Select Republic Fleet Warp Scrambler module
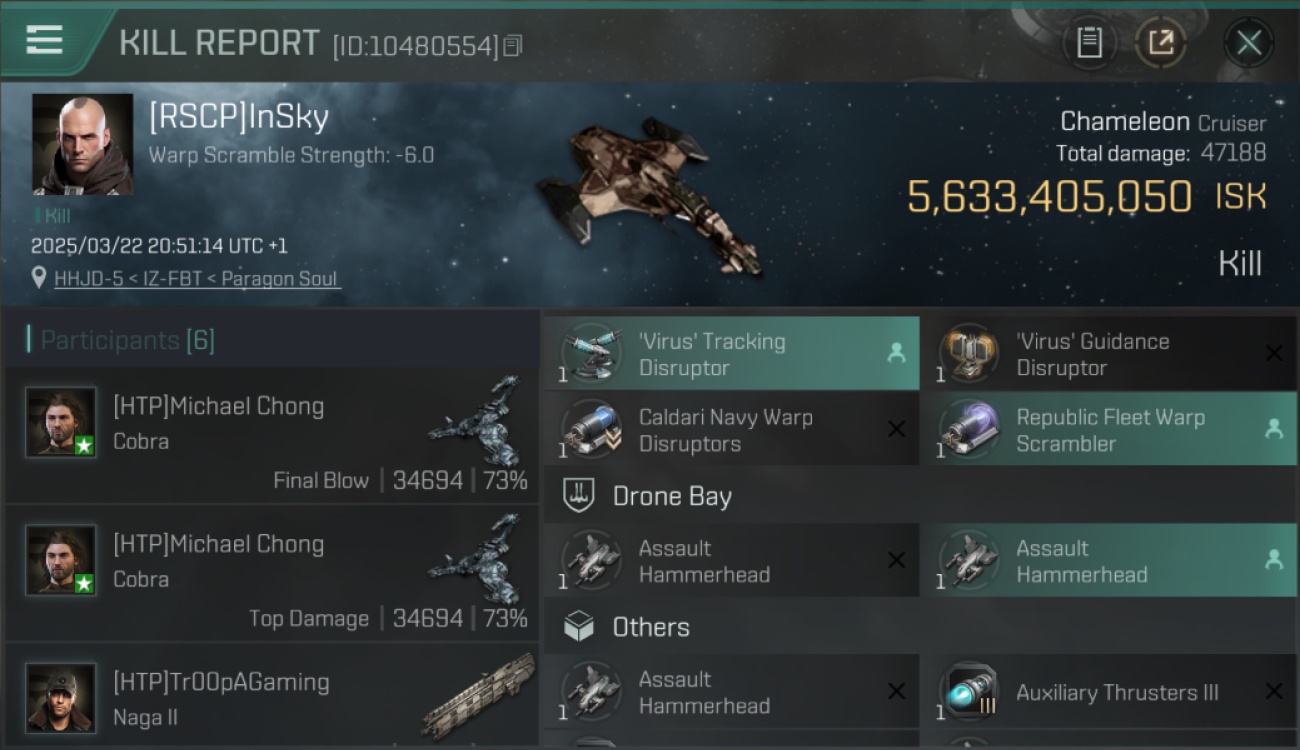The width and height of the screenshot is (1300, 750). tap(1109, 430)
